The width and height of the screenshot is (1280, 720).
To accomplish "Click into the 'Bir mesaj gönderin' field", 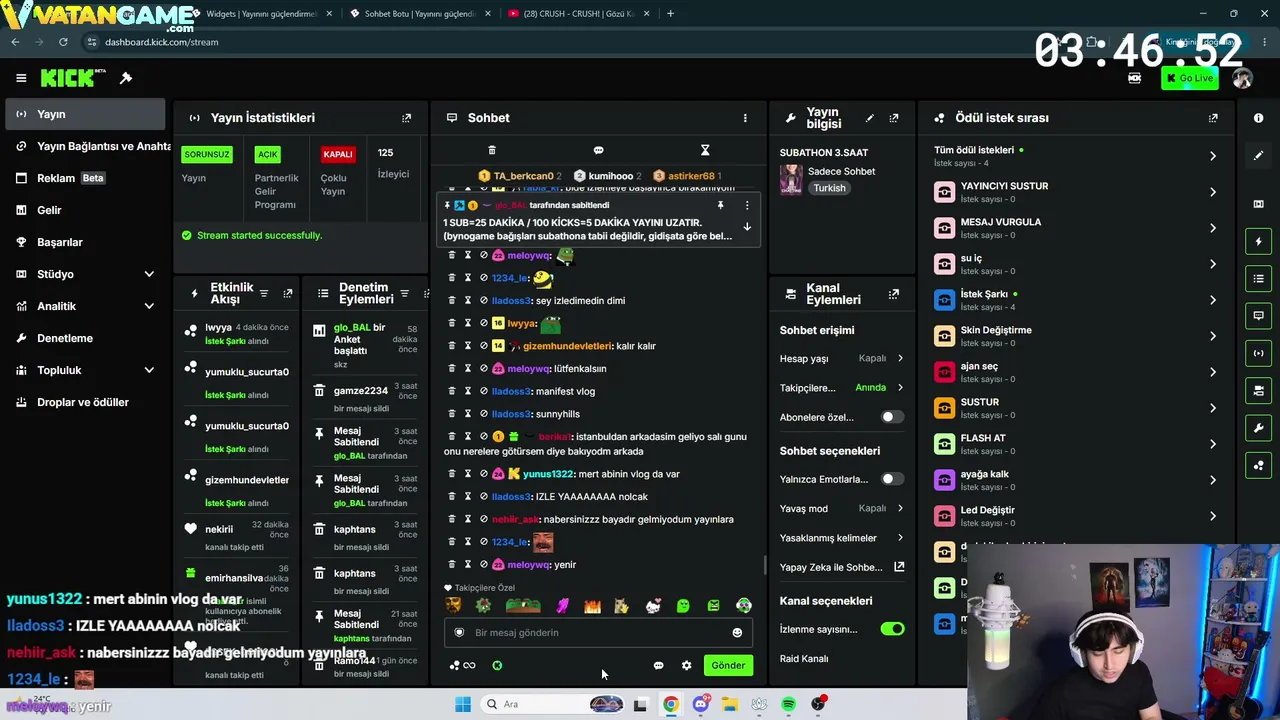I will 598,633.
